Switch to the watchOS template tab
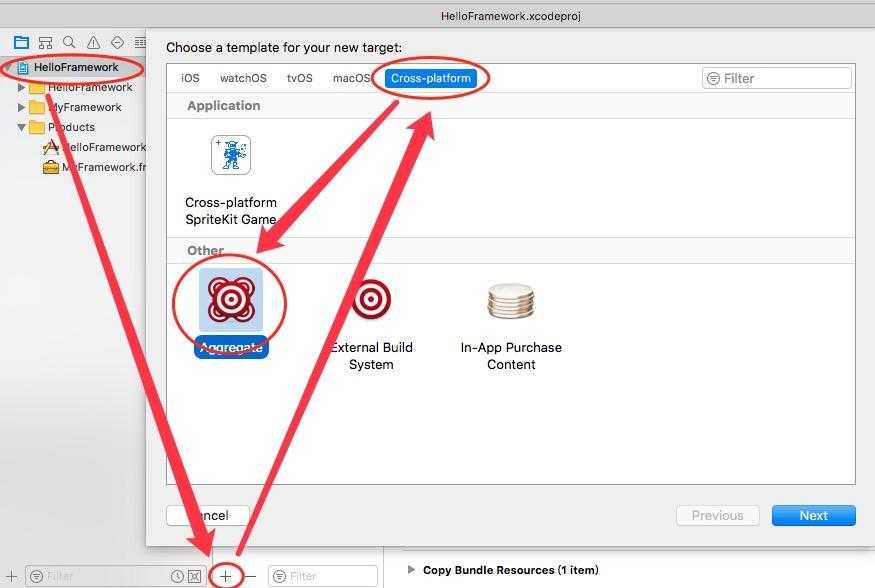Screen dimensions: 875x588 [x=243, y=78]
